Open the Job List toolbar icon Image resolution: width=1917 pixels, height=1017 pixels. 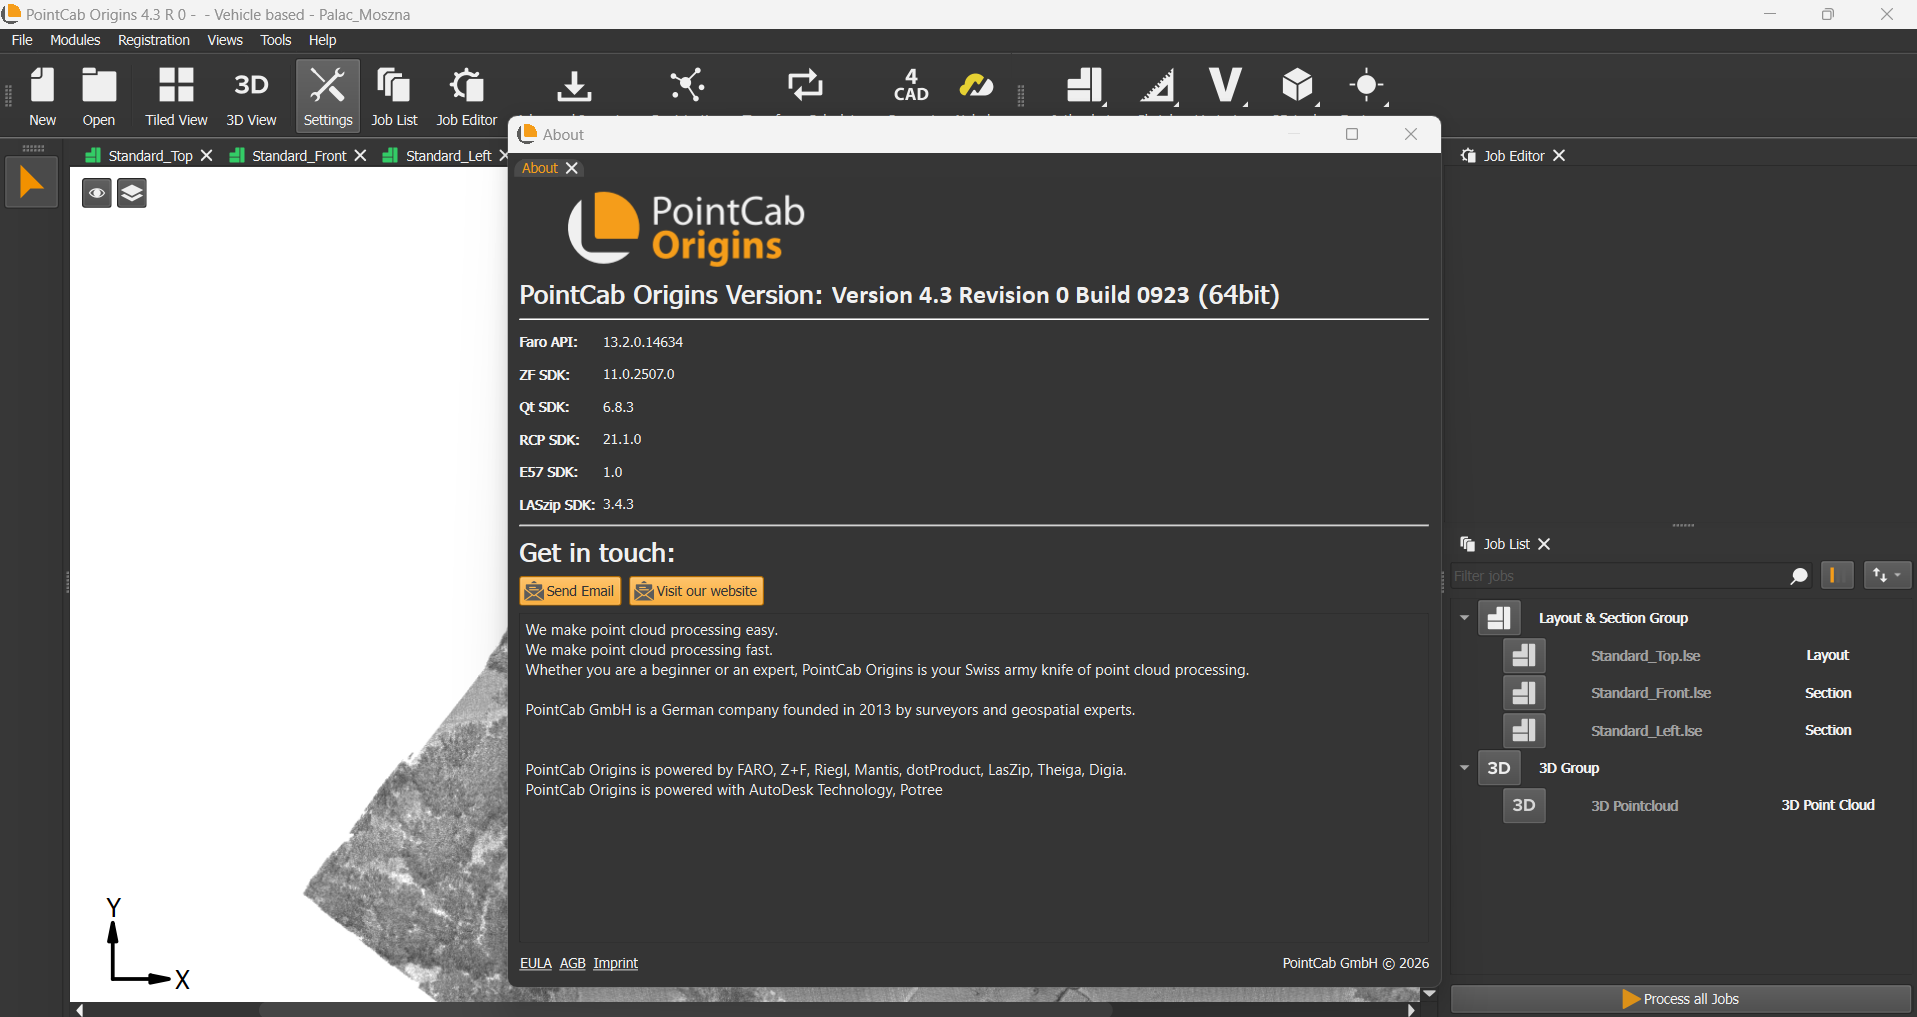point(394,96)
